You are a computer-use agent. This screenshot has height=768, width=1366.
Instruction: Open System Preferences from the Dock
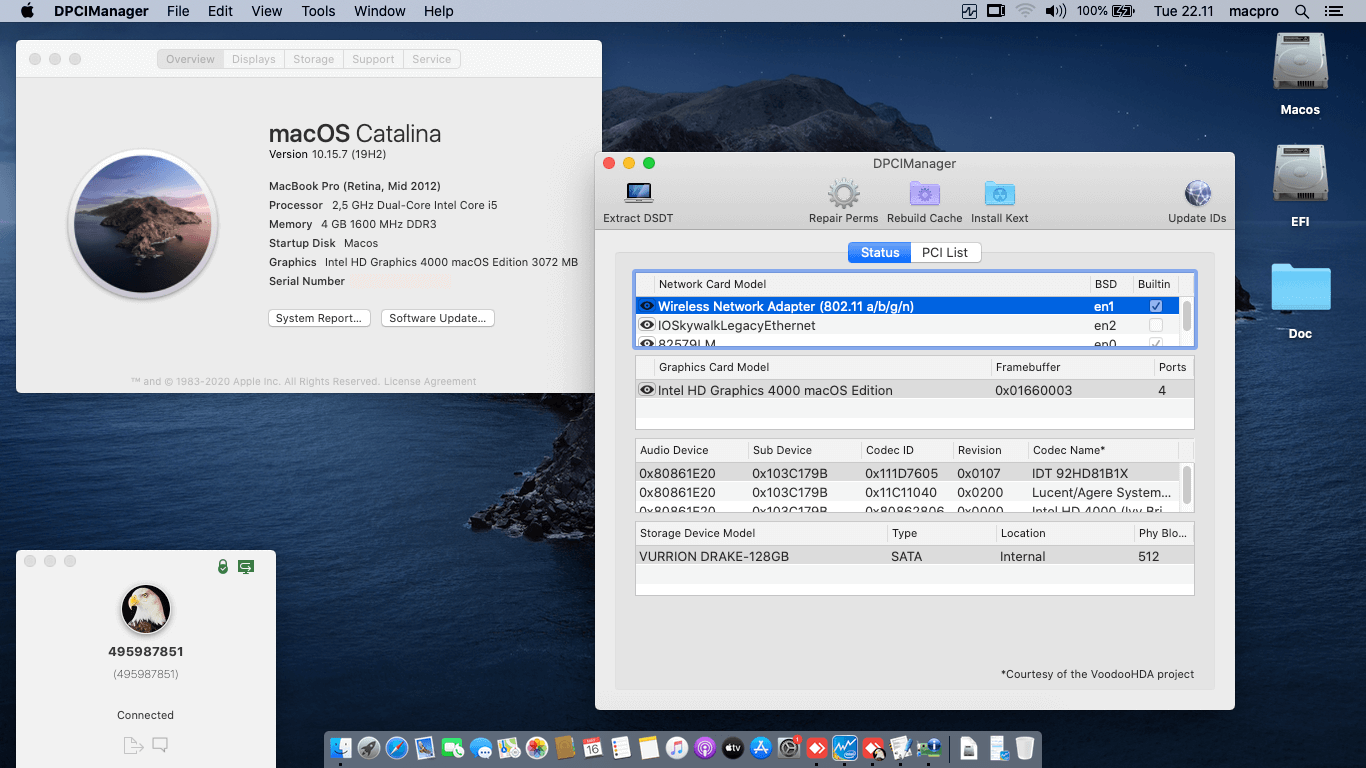point(789,747)
